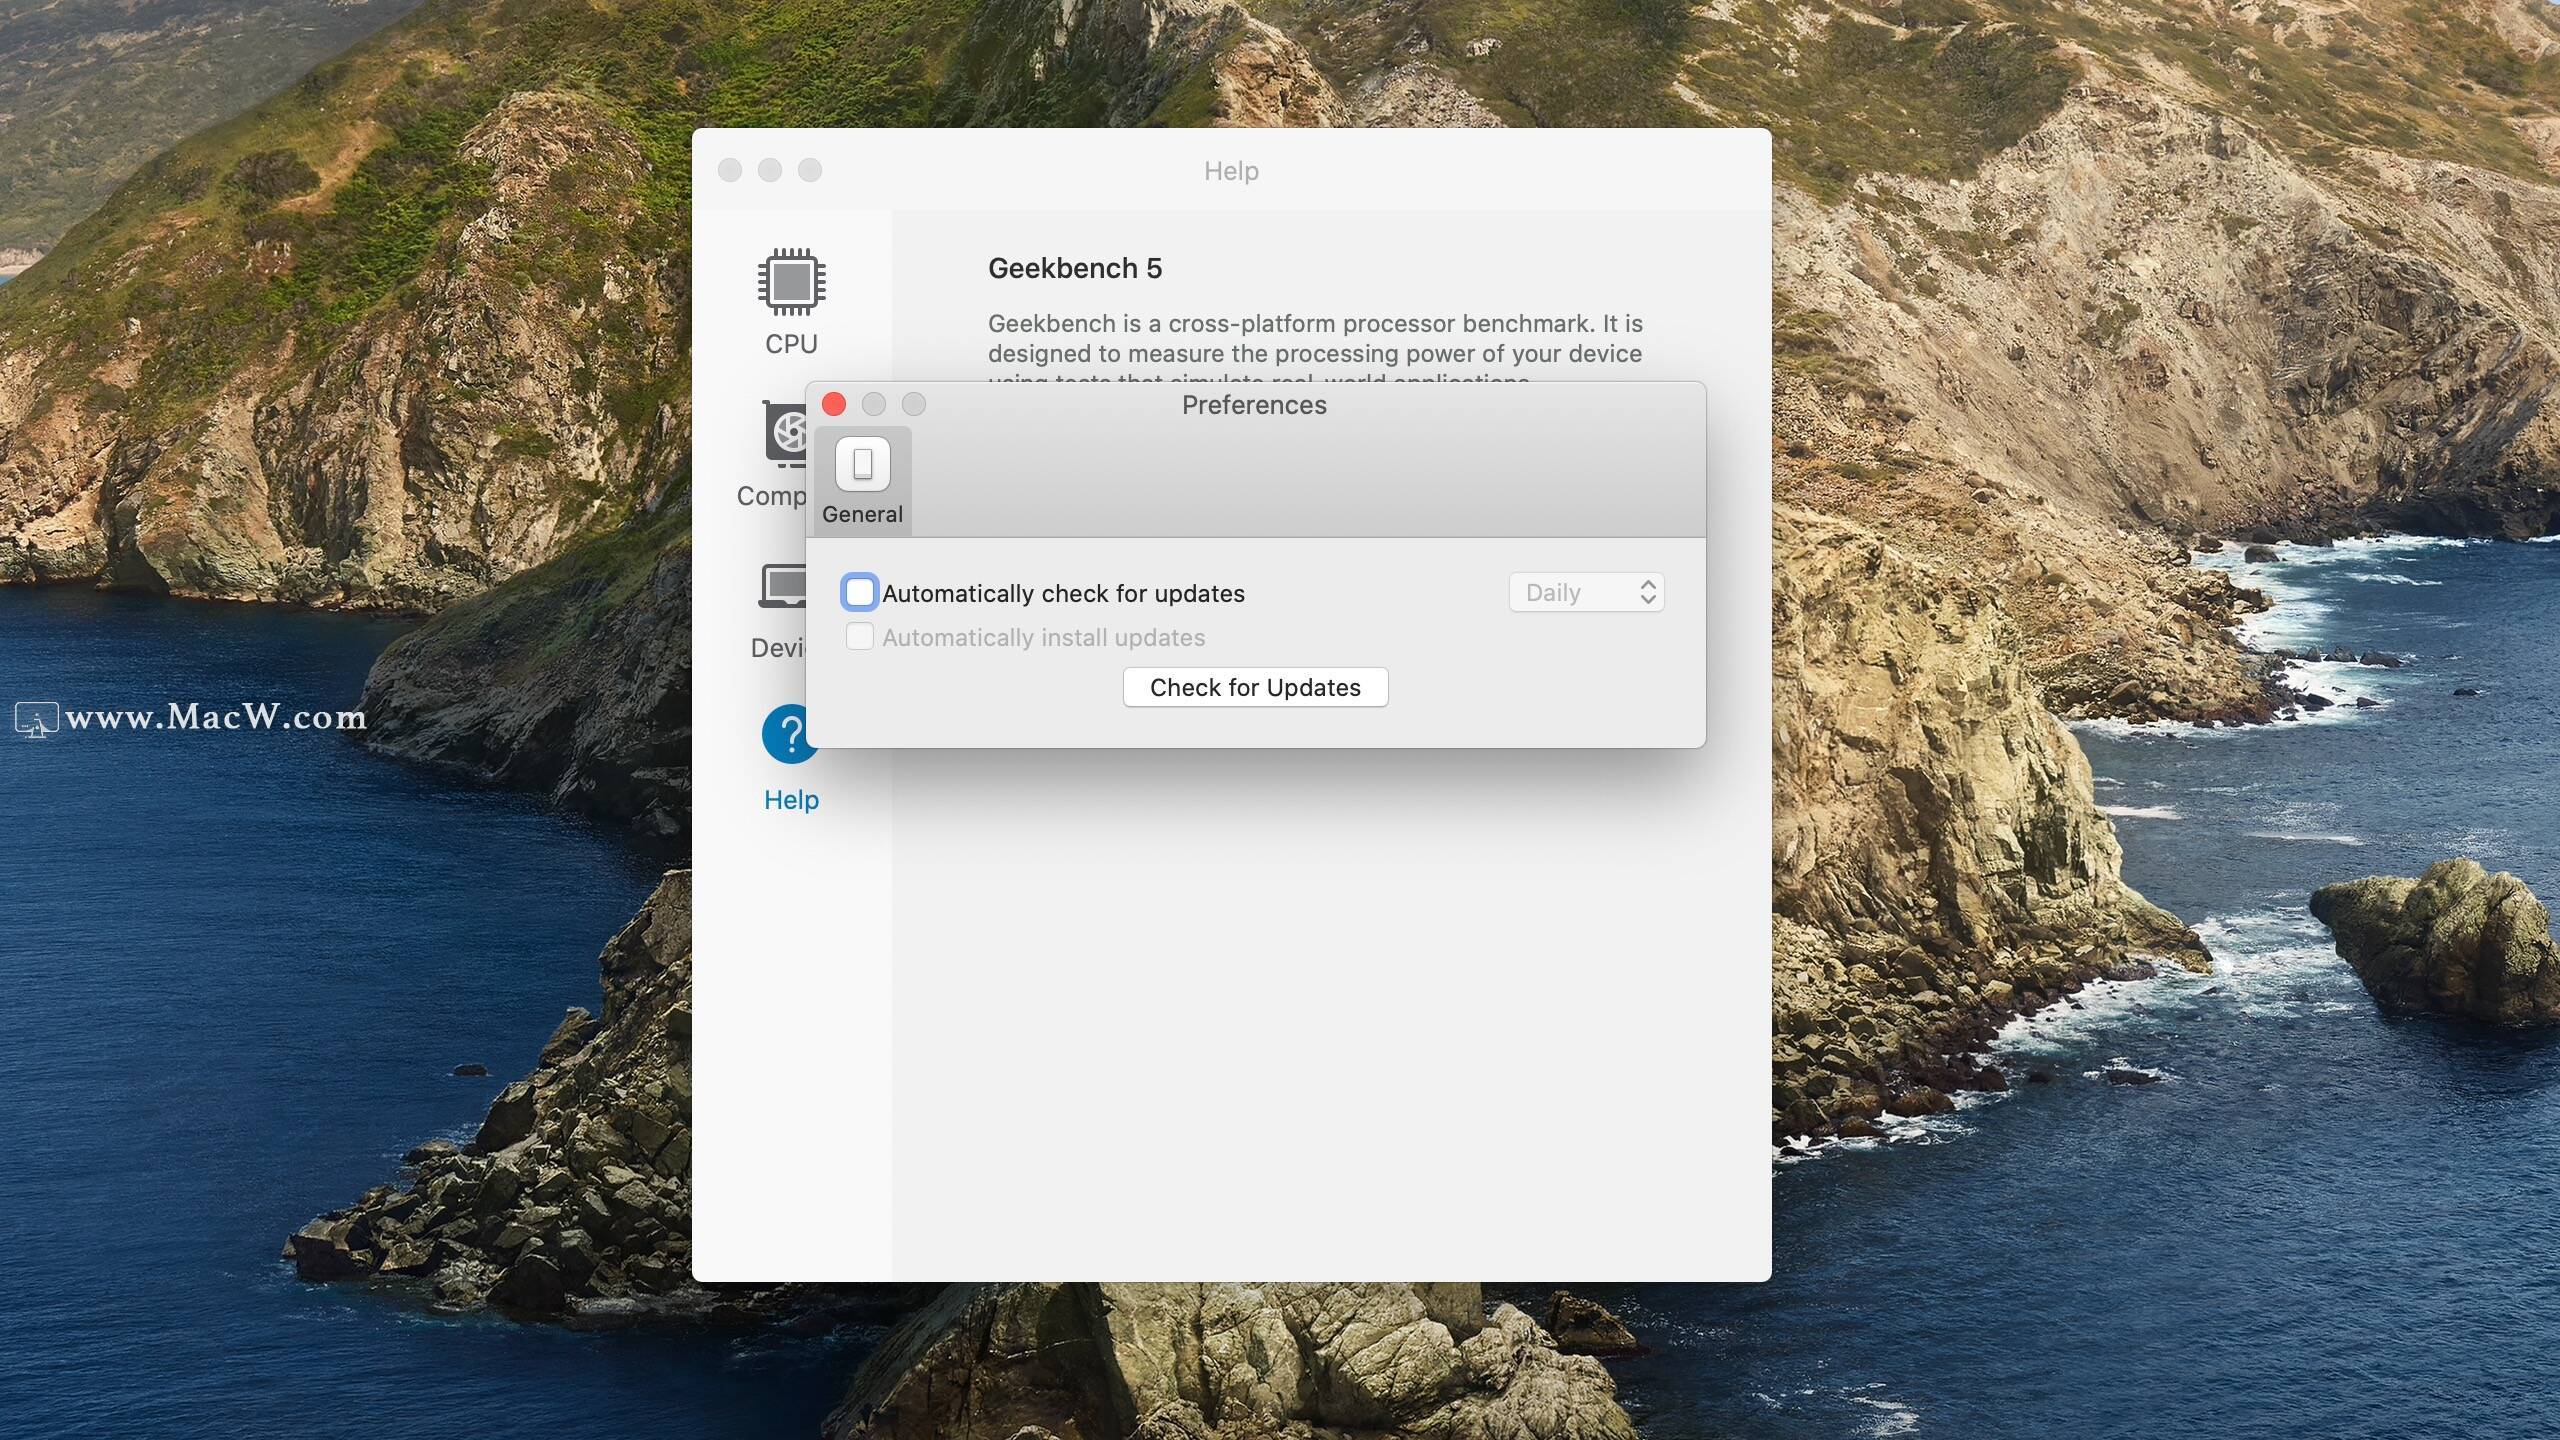Viewport: 2560px width, 1440px height.
Task: Select the Compute section icon in sidebar
Action: coord(786,434)
